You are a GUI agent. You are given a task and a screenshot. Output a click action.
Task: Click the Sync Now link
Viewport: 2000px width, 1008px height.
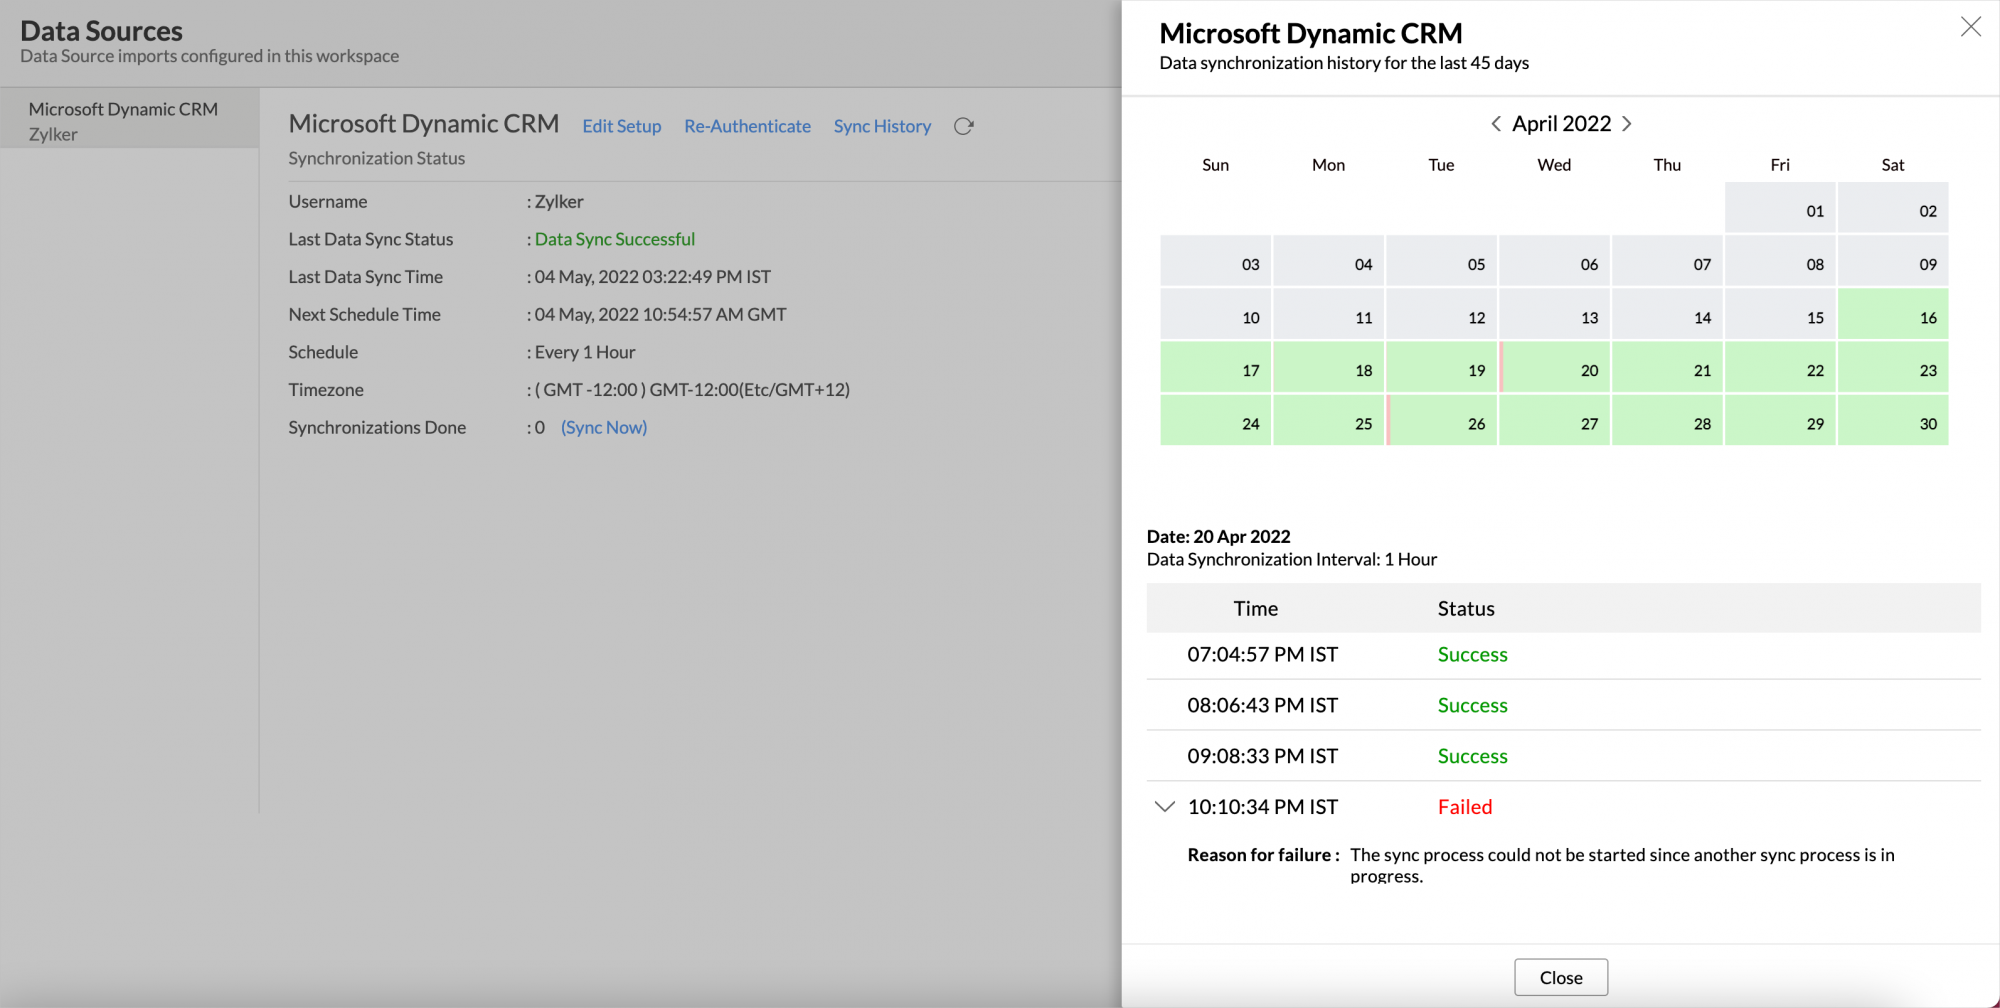(604, 427)
